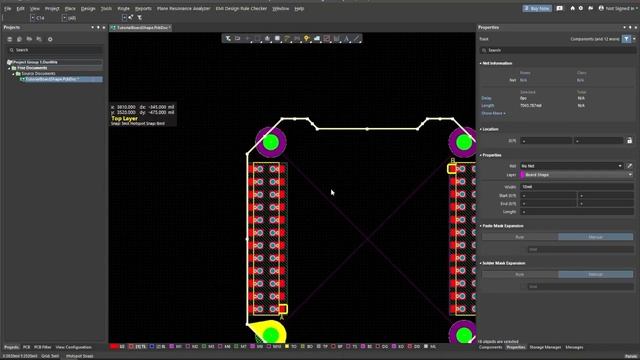Click the Properties panel Search field
The width and height of the screenshot is (640, 360).
pos(558,50)
